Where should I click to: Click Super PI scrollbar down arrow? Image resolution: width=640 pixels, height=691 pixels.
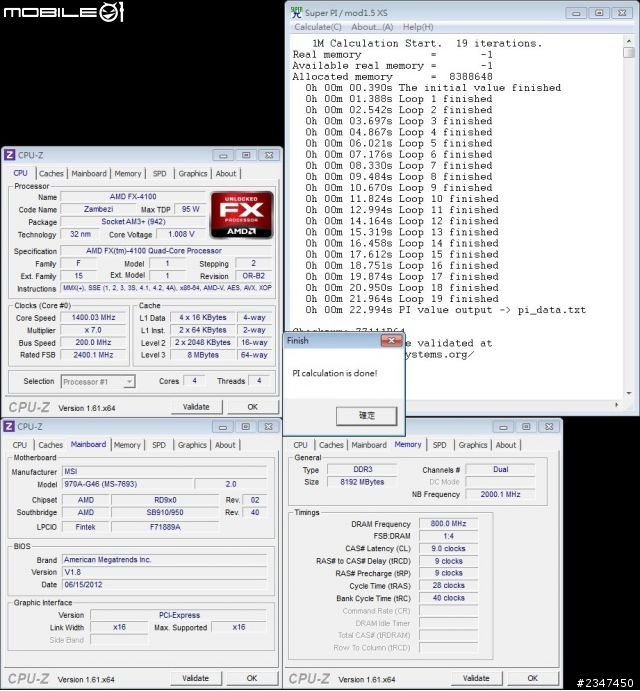click(629, 393)
